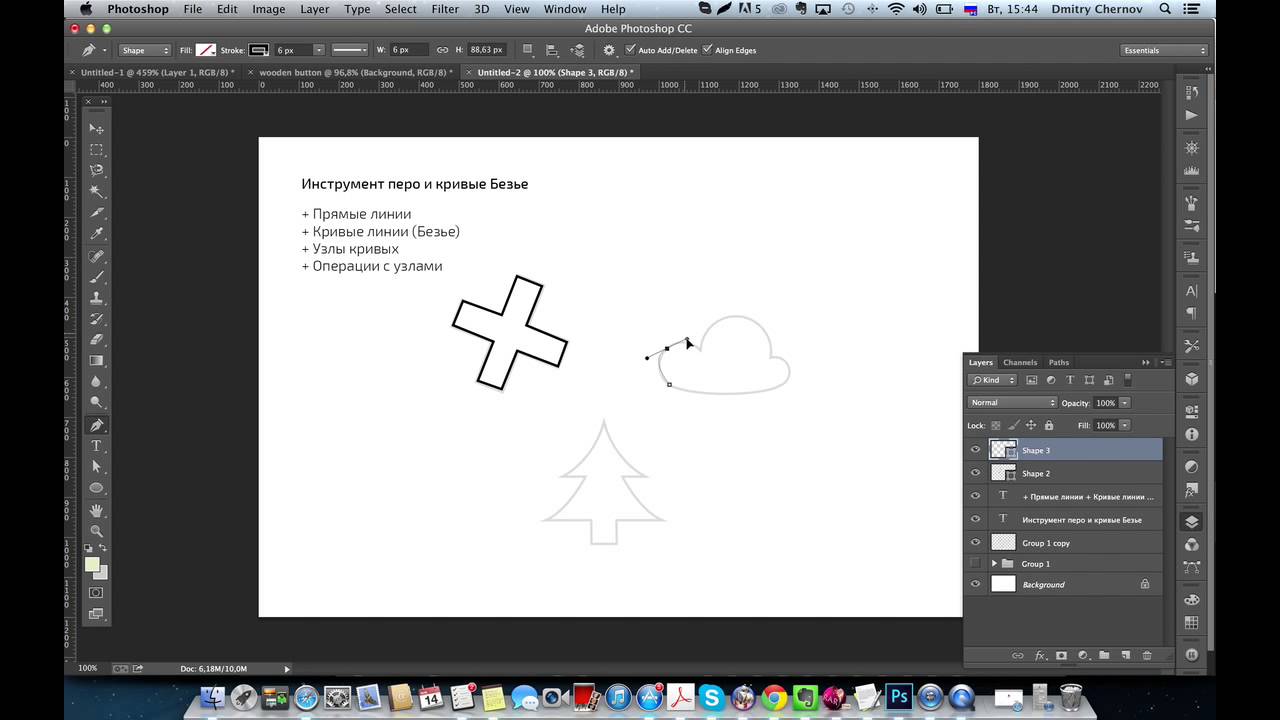Image resolution: width=1280 pixels, height=720 pixels.
Task: Pick the Eraser tool in toolbar
Action: pyautogui.click(x=96, y=340)
